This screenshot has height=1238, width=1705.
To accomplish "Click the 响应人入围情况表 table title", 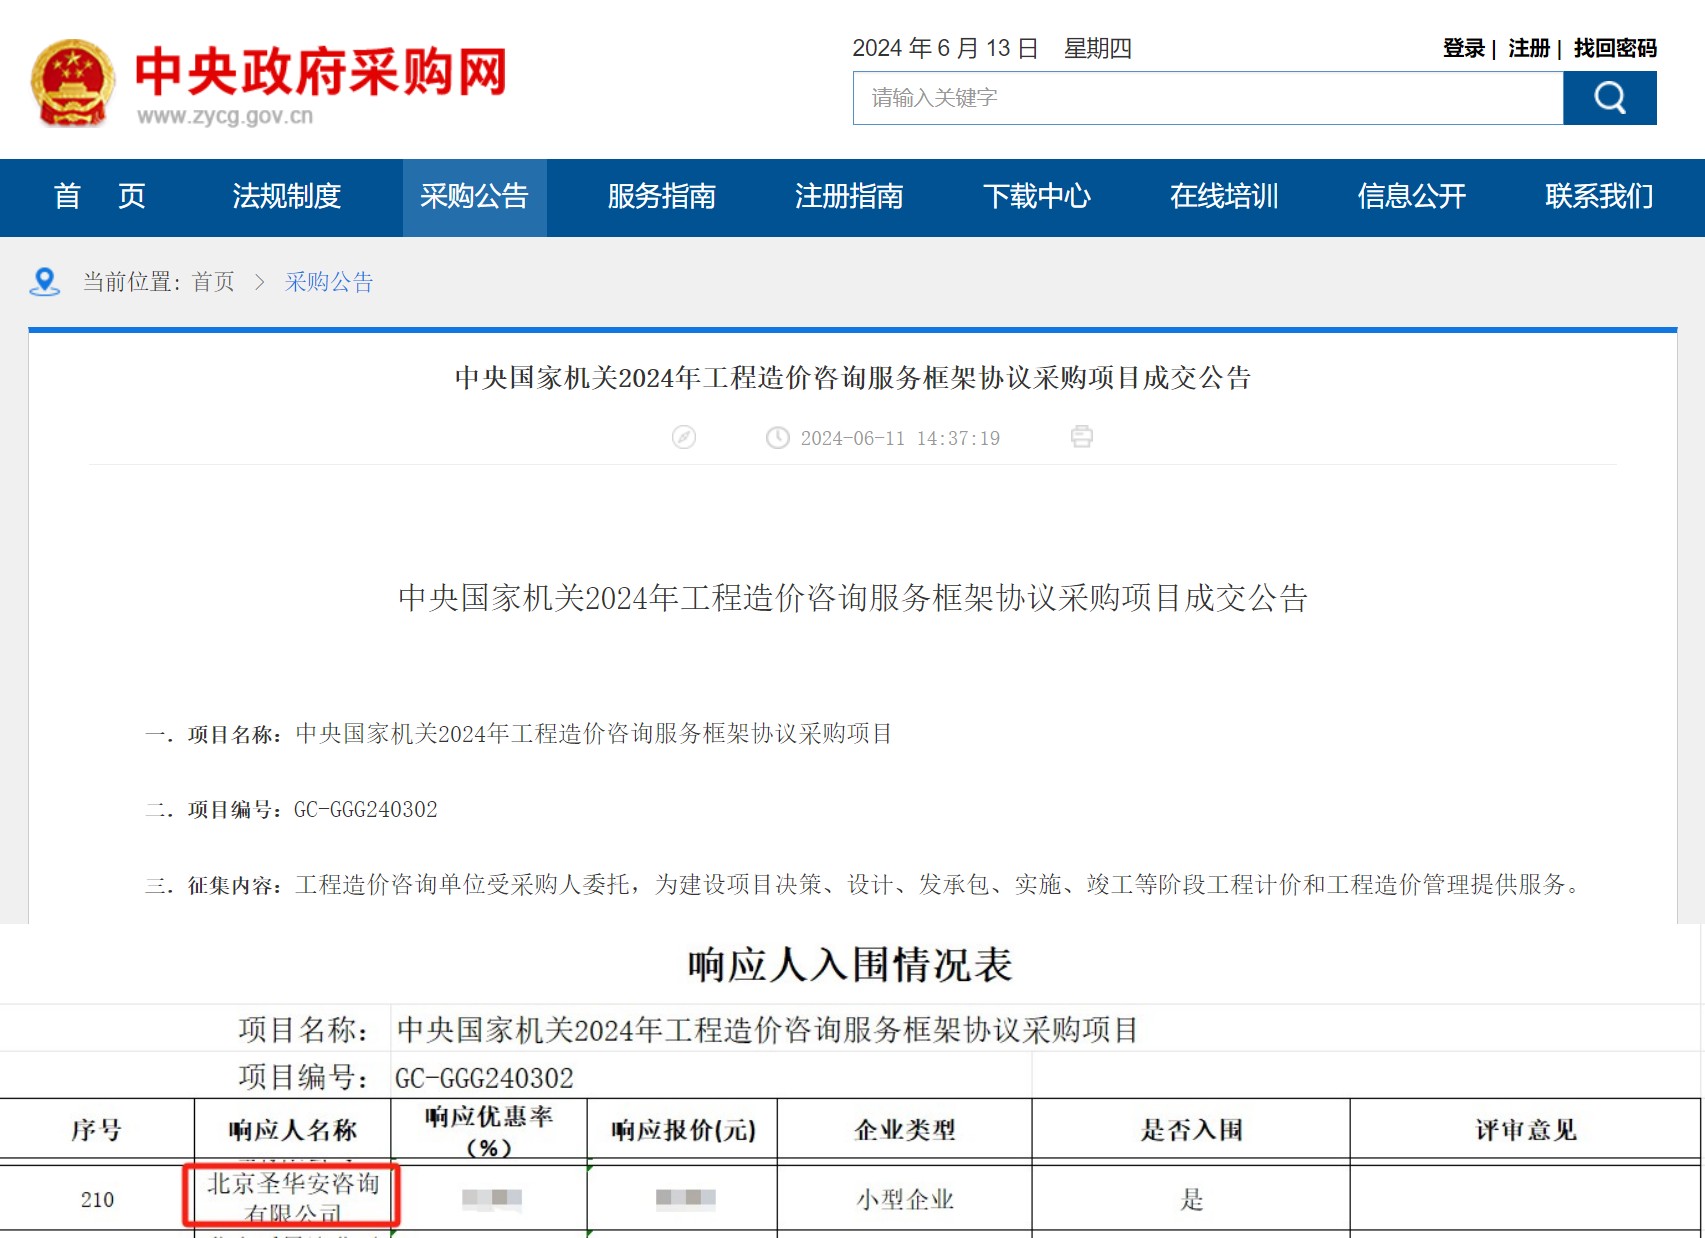I will coord(851,965).
